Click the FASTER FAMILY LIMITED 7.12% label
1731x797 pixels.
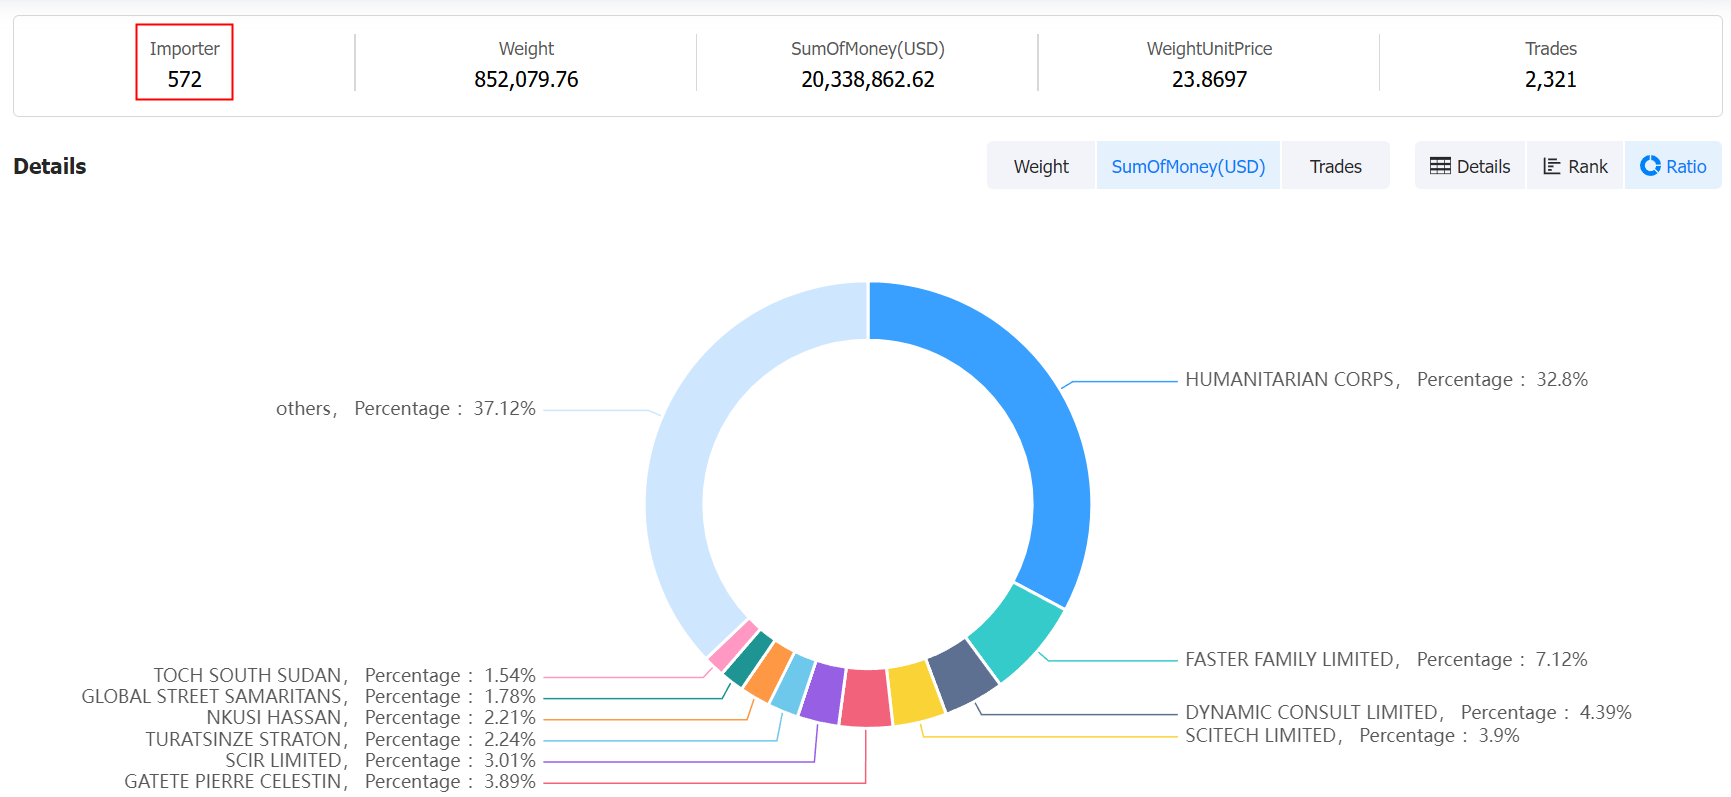point(1386,660)
